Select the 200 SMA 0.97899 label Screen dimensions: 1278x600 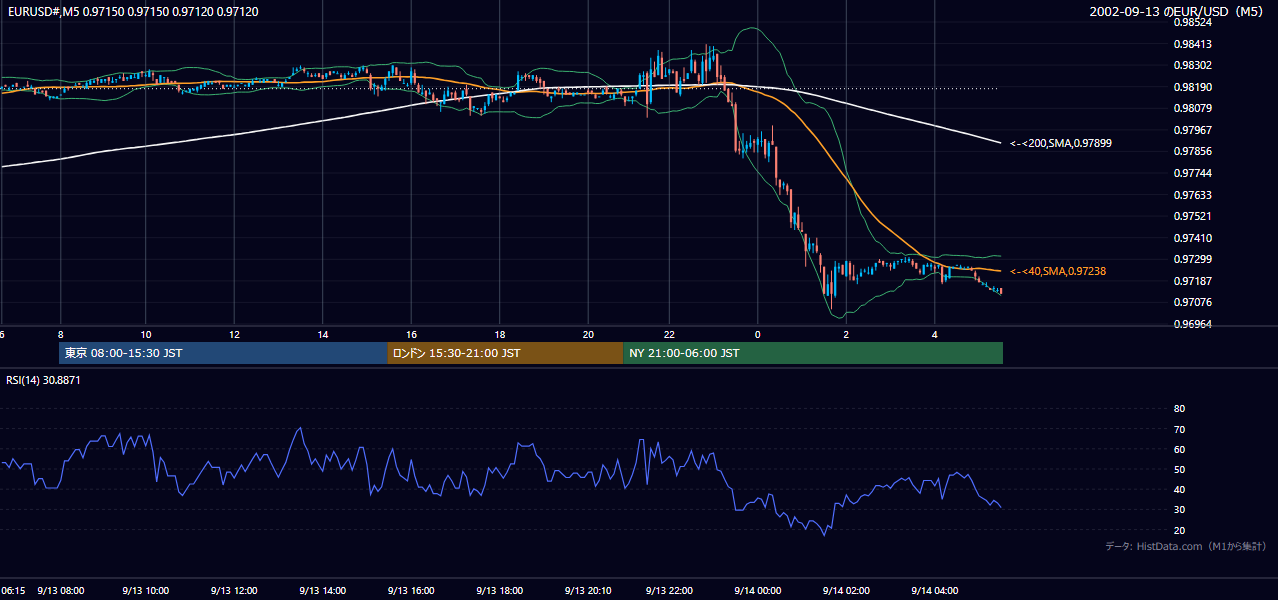(x=1060, y=144)
